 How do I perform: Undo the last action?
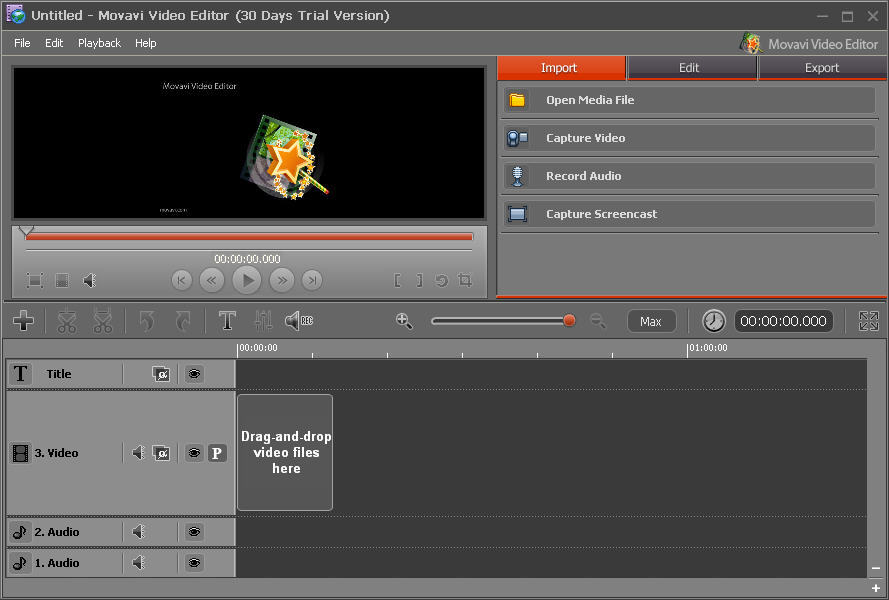(146, 321)
